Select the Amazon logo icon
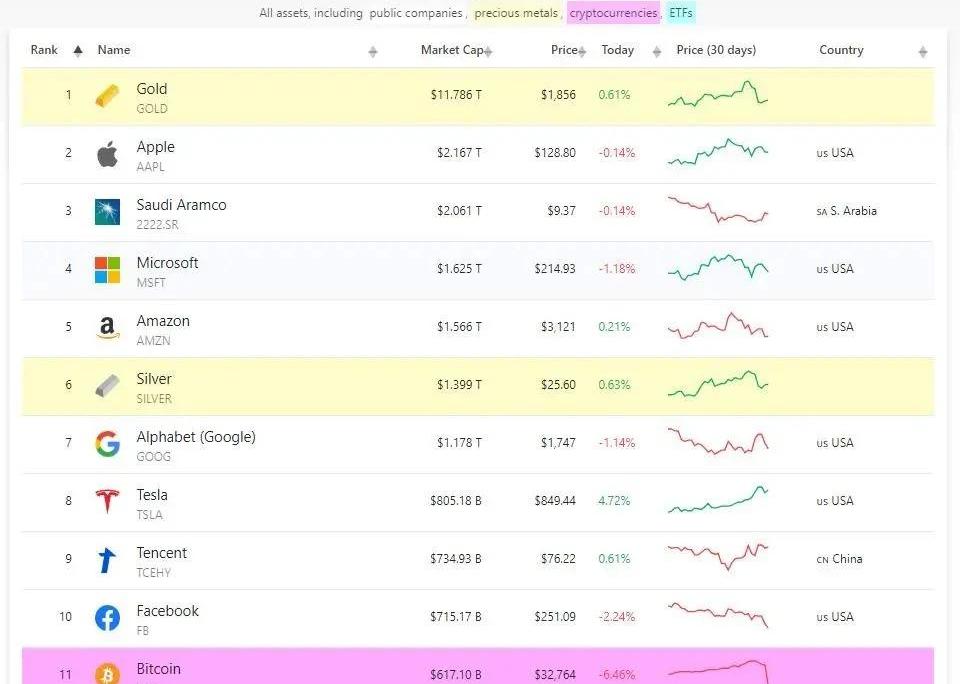960x684 pixels. (x=107, y=328)
